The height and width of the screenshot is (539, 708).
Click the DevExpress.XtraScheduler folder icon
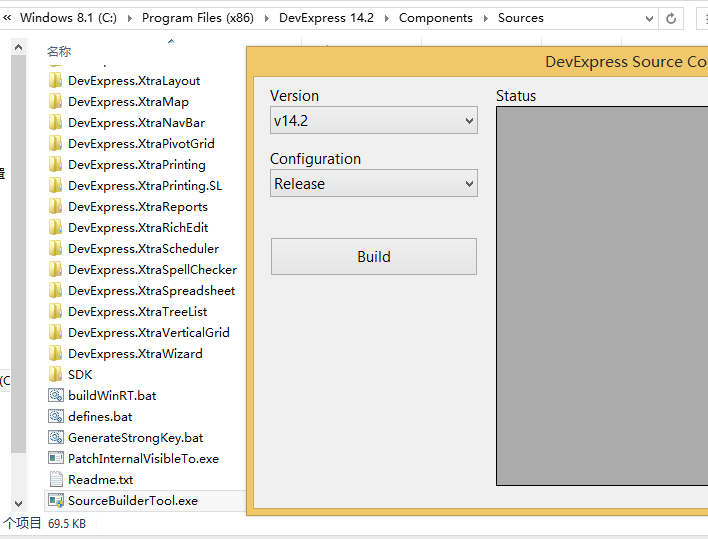[x=56, y=249]
